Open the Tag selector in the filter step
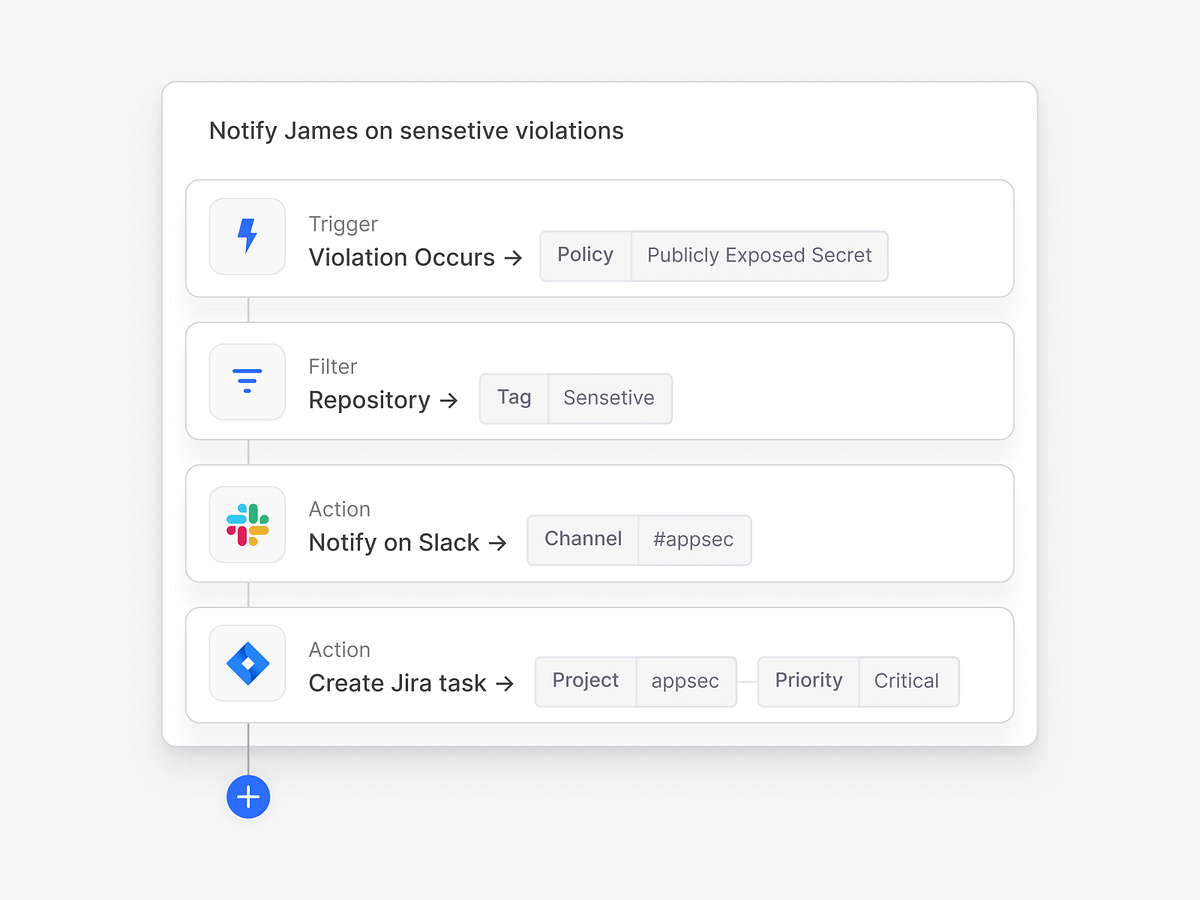 [x=513, y=397]
